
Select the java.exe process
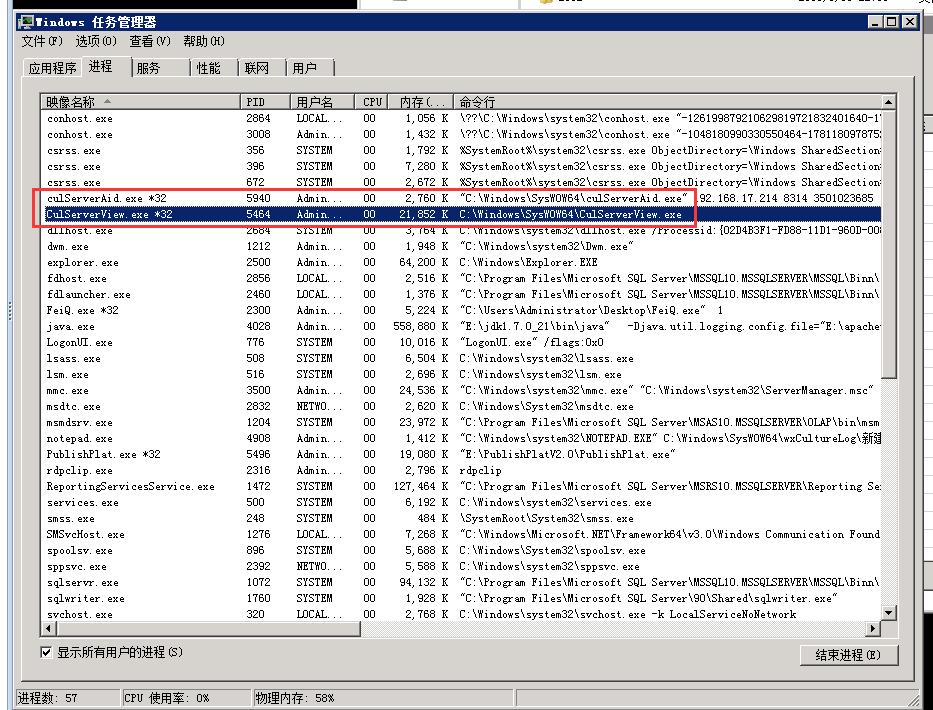point(461,327)
